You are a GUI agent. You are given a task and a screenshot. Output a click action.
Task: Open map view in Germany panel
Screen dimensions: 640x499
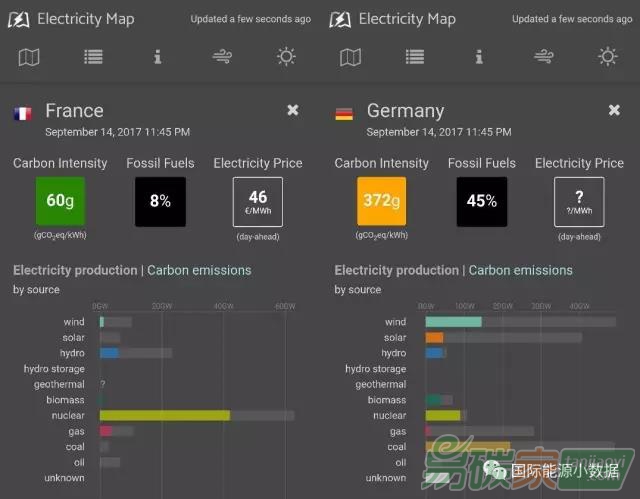click(351, 57)
